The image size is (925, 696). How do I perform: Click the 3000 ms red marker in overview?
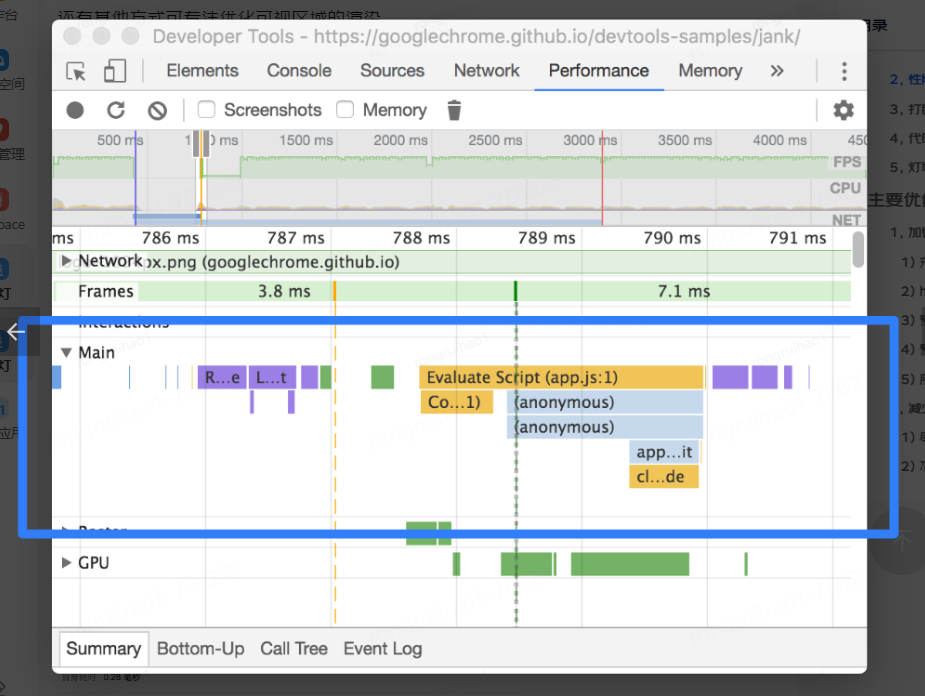tap(602, 178)
